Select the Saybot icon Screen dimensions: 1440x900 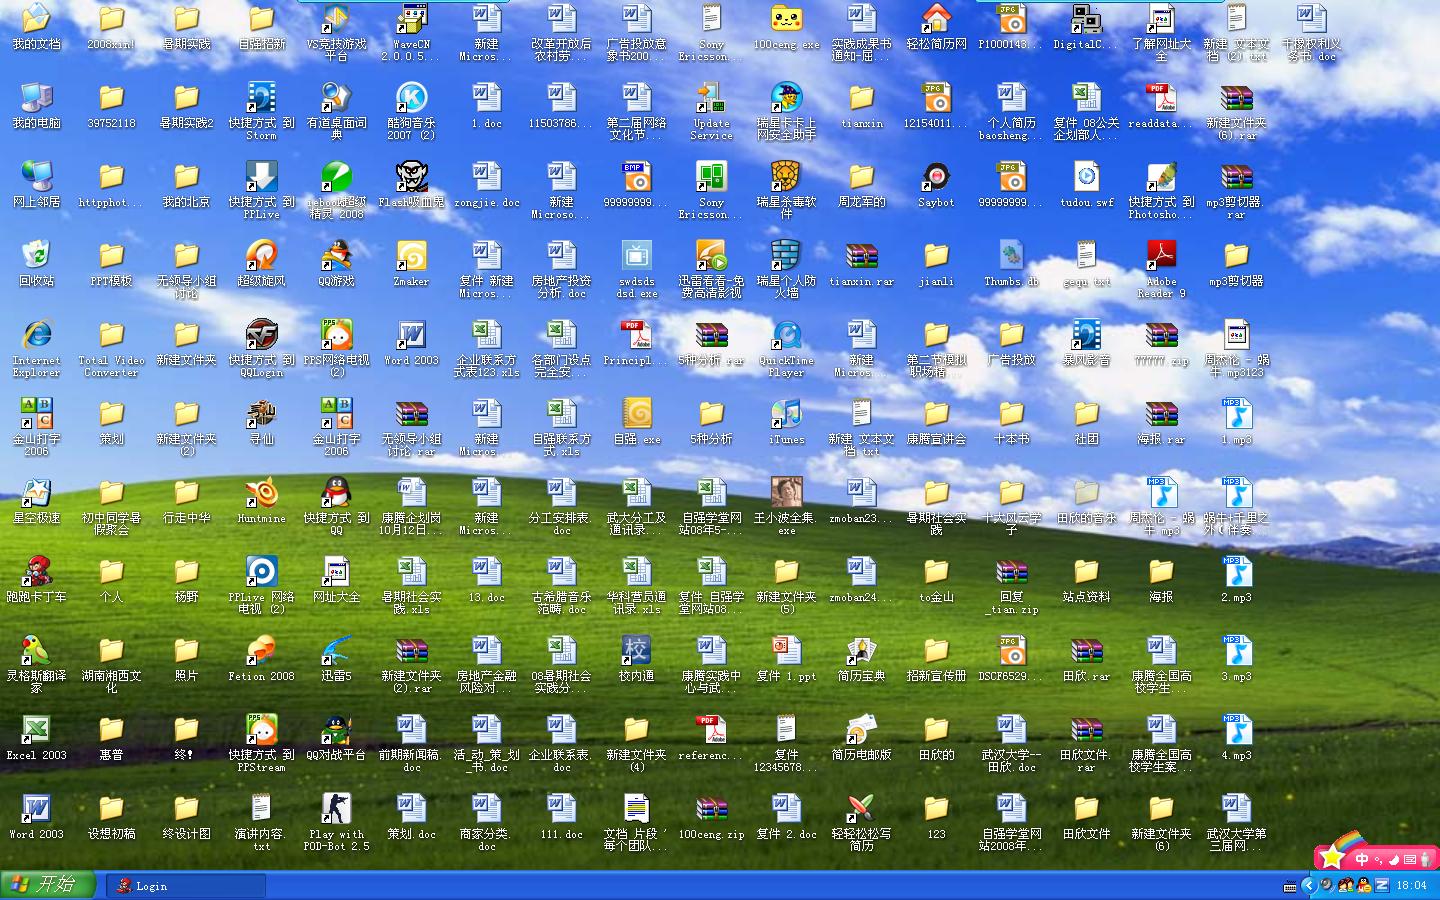[936, 184]
